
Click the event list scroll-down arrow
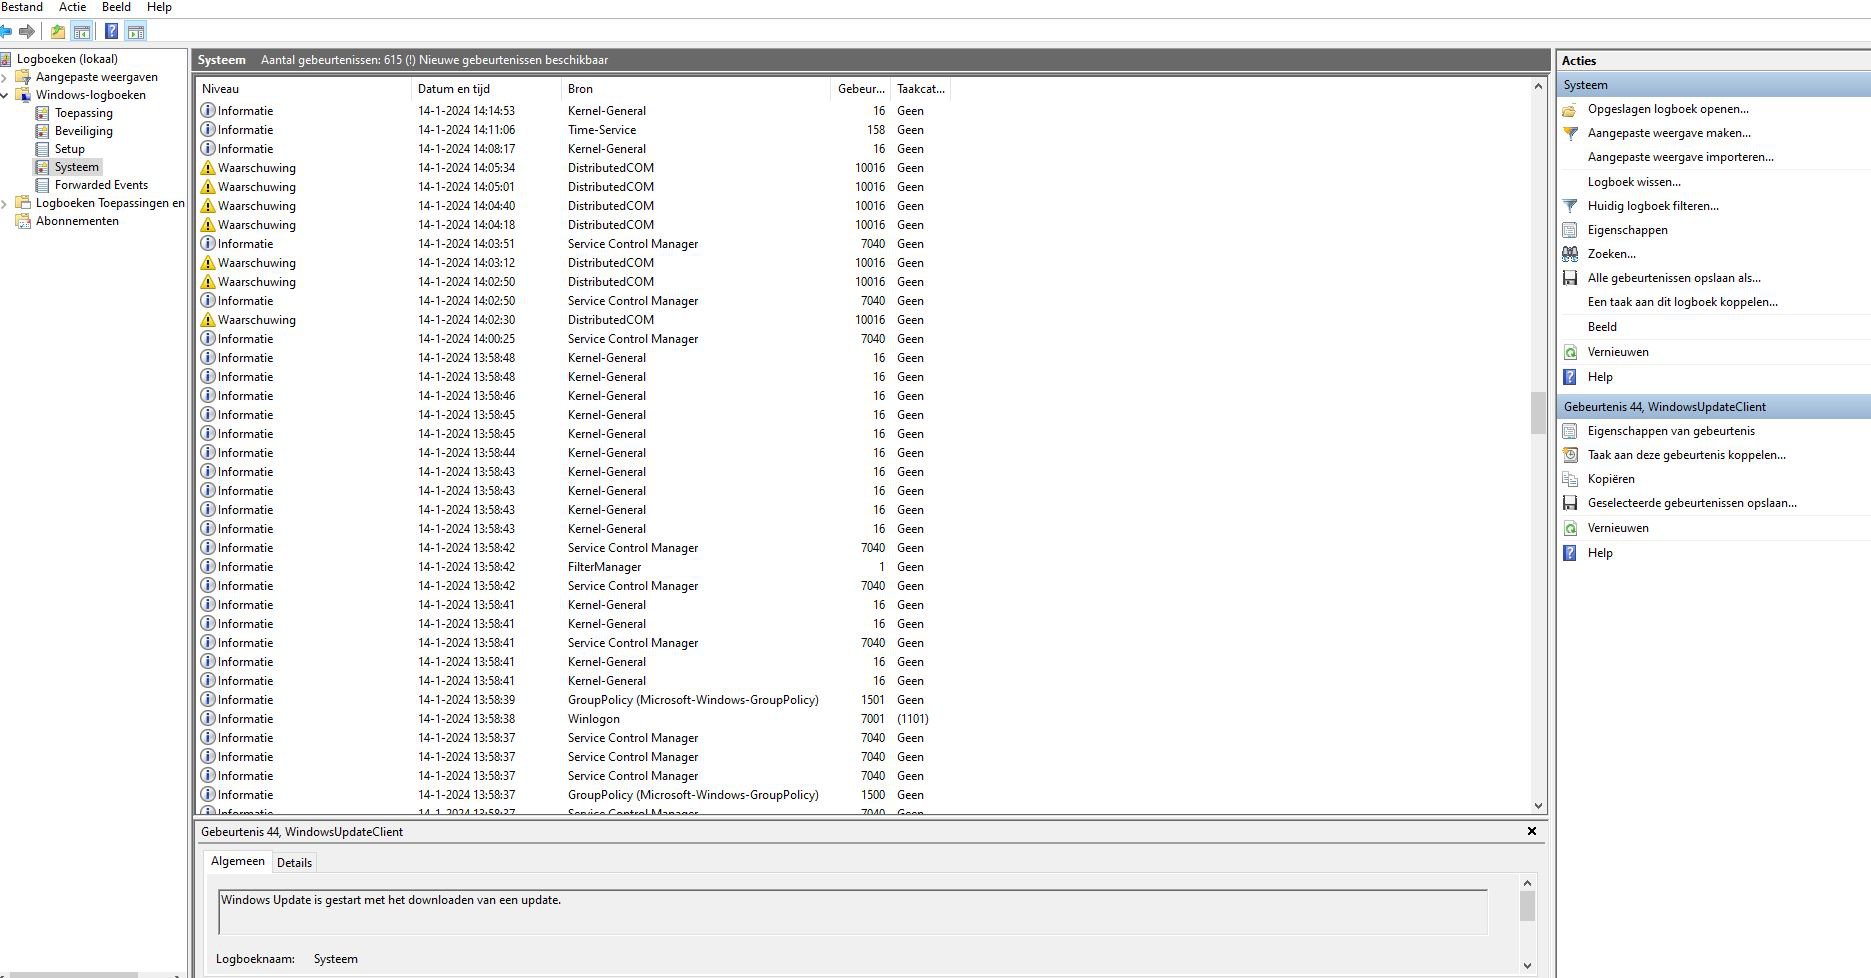[1538, 806]
